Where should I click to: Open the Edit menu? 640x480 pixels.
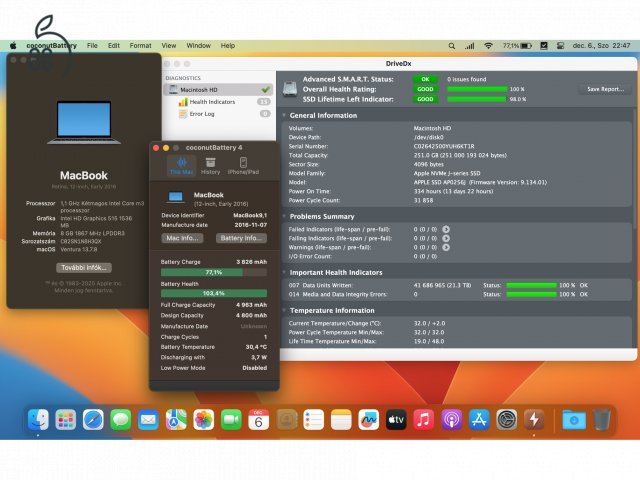click(114, 46)
